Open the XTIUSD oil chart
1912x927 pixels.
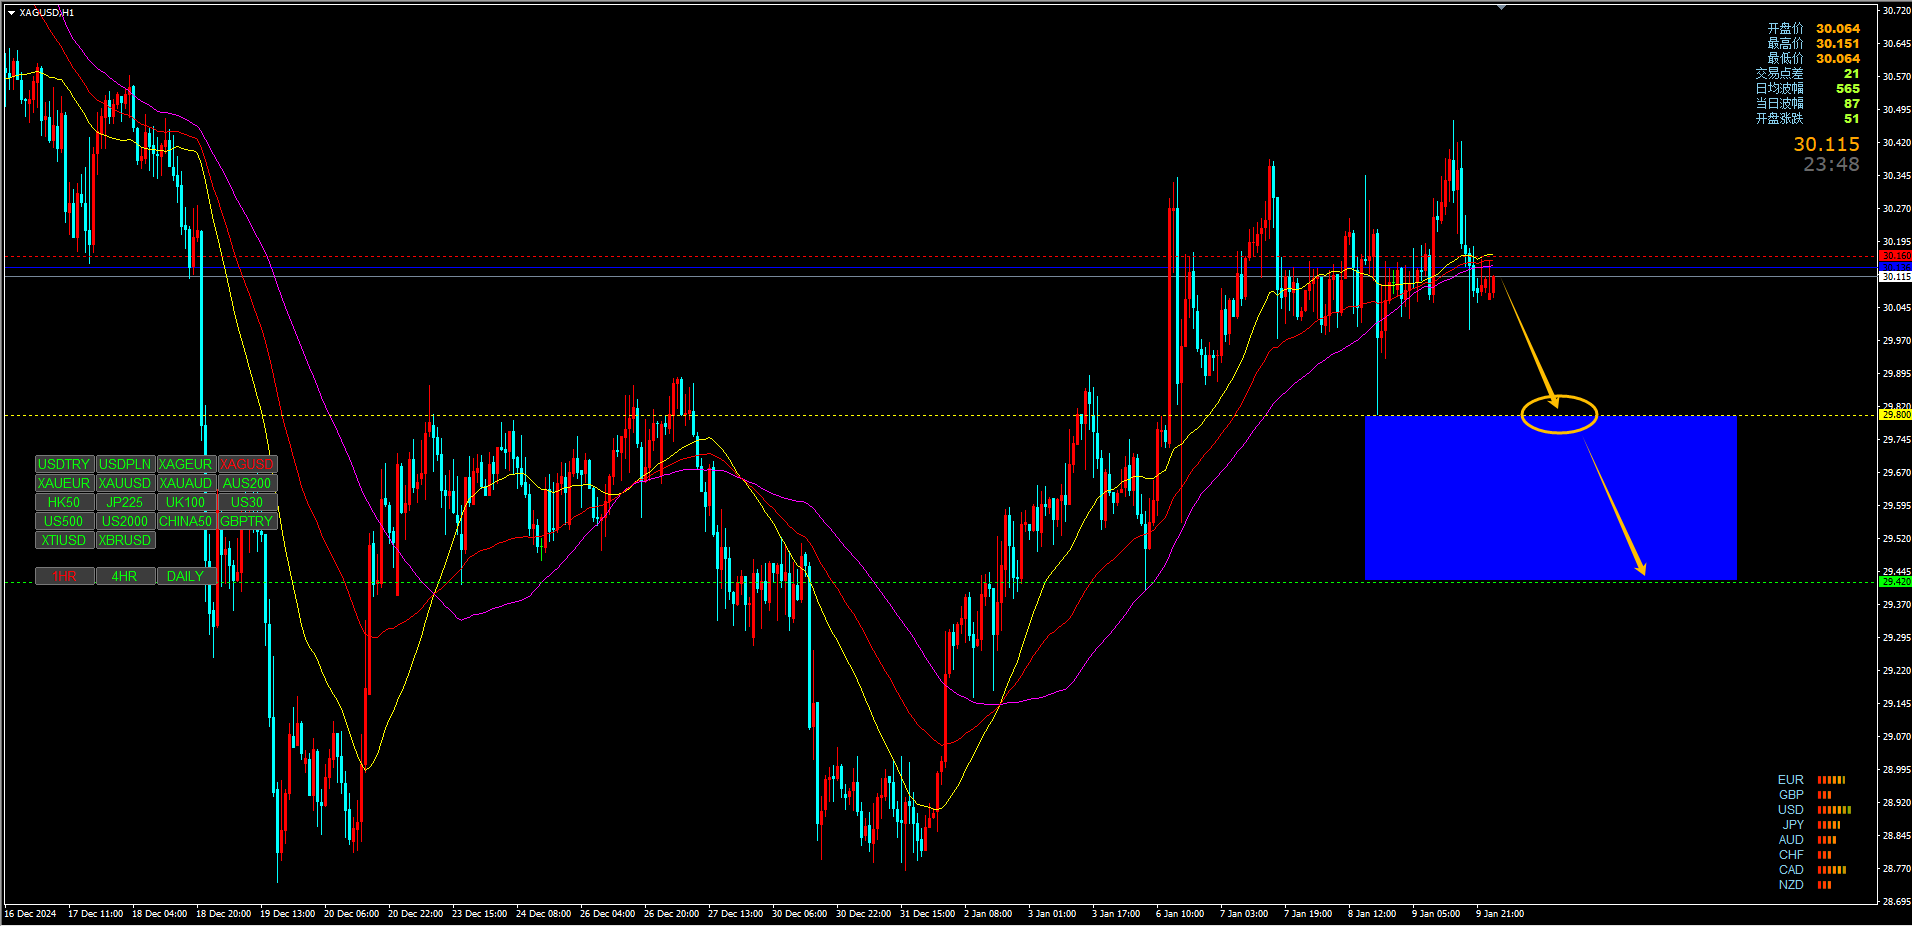coord(64,540)
